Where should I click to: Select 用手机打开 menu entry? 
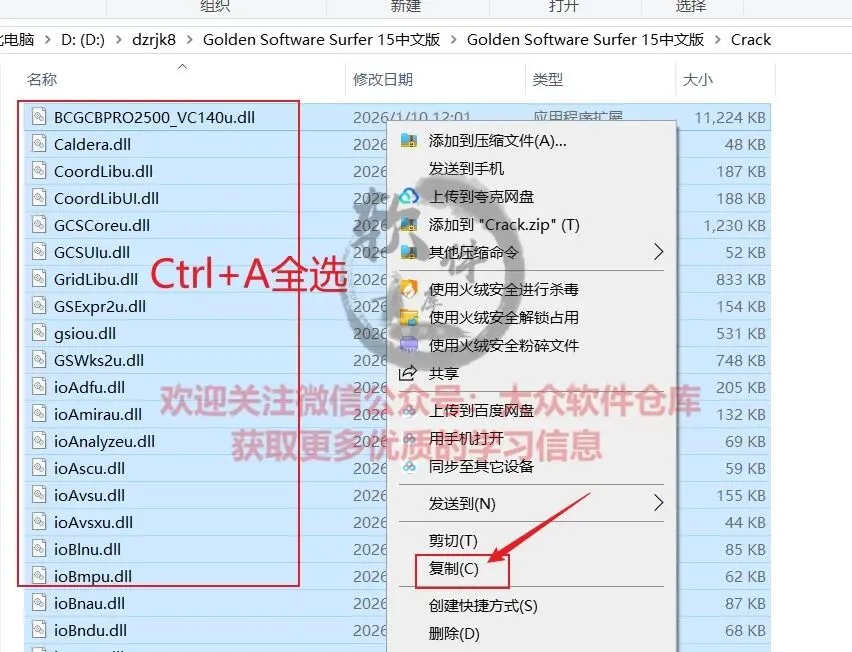pyautogui.click(x=466, y=438)
